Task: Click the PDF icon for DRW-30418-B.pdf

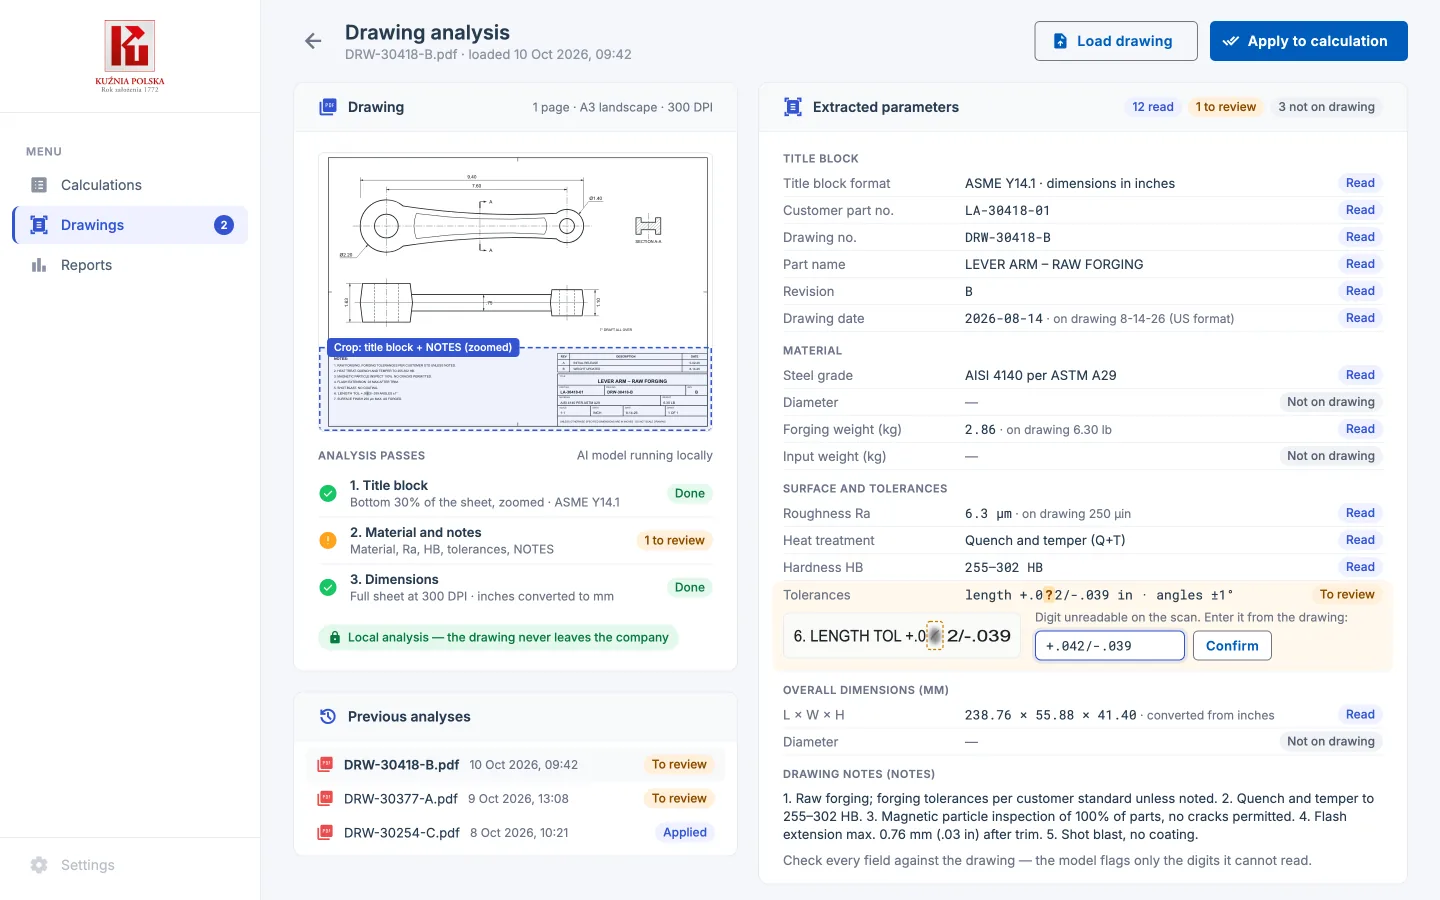Action: pyautogui.click(x=325, y=765)
